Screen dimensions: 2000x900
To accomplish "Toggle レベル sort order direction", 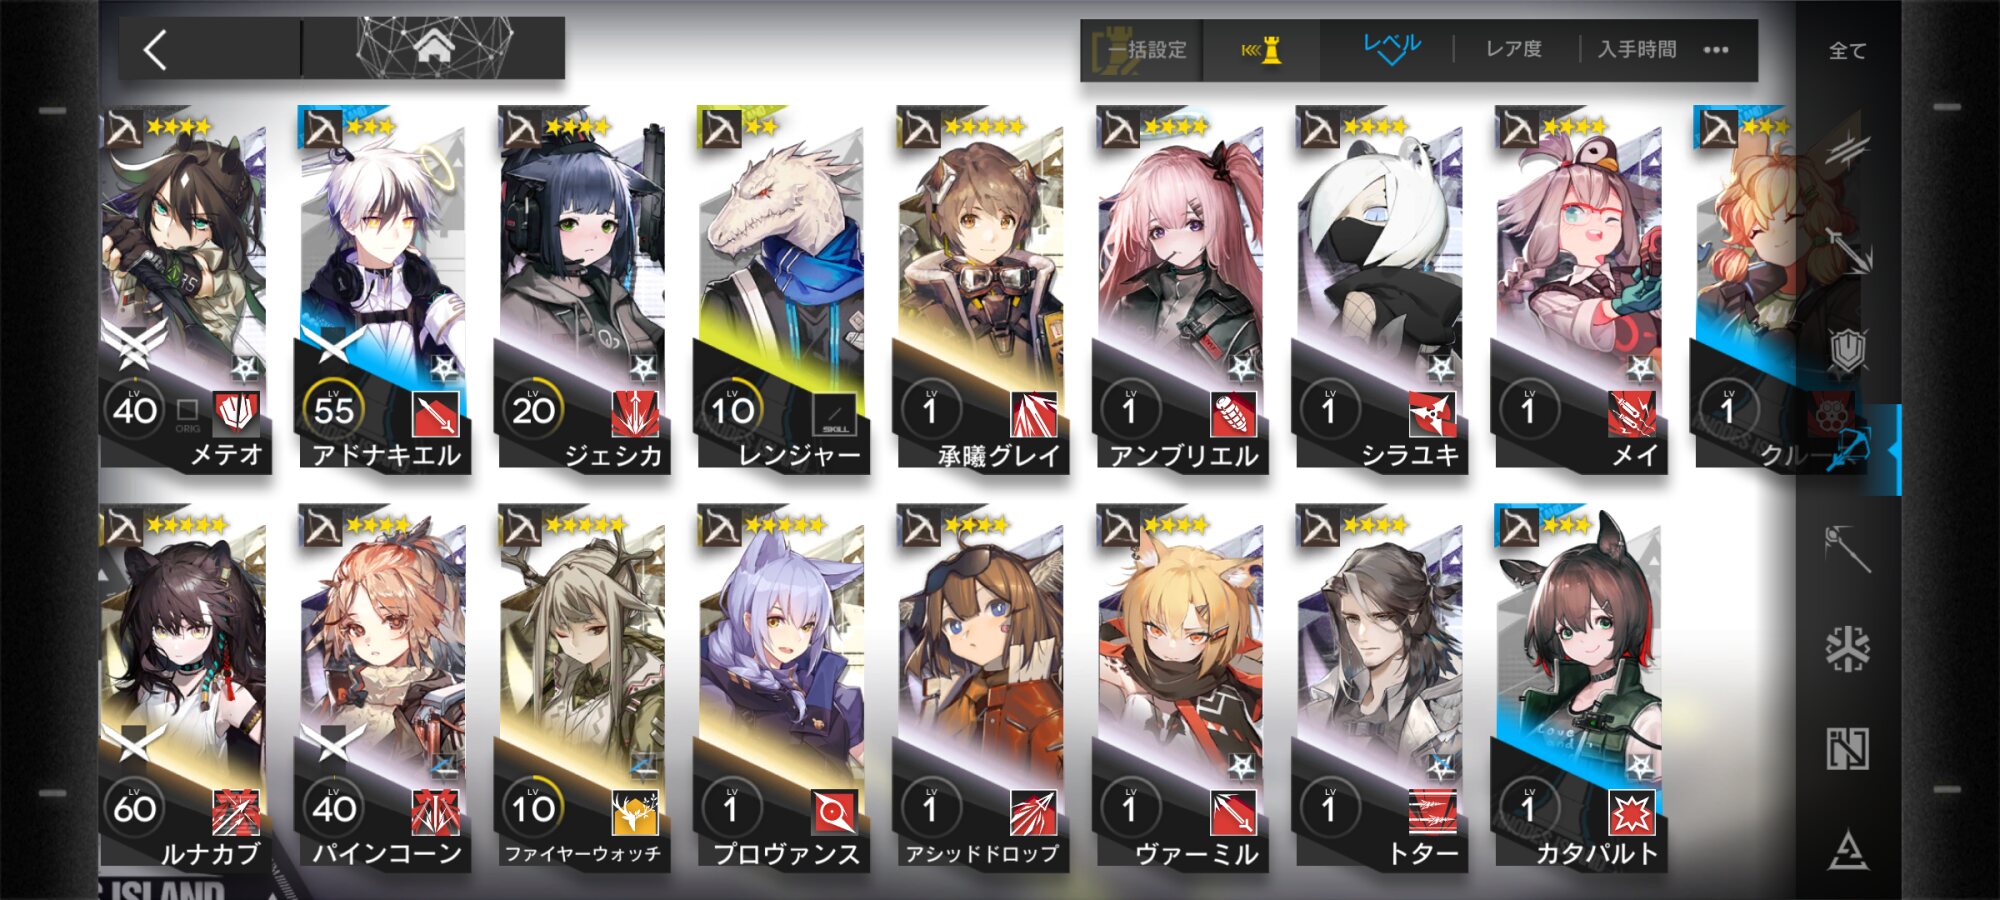I will click(1392, 48).
